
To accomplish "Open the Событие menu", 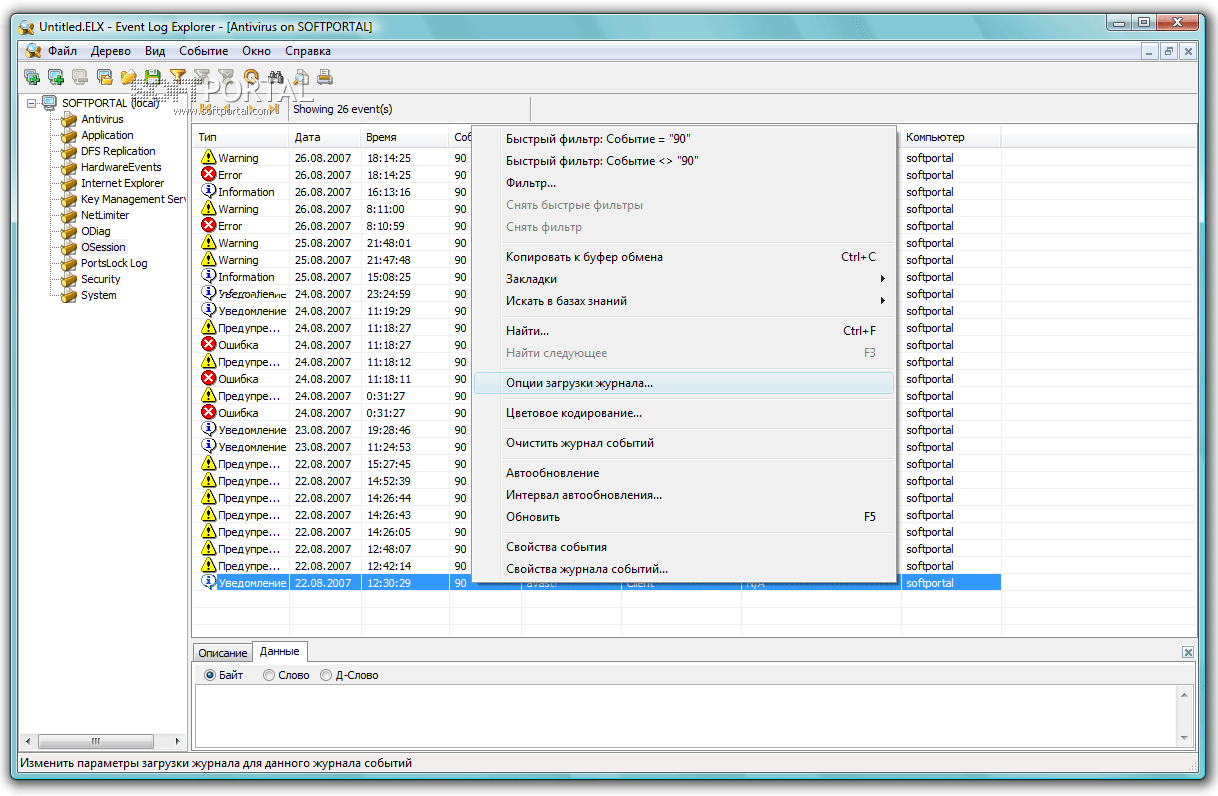I will pyautogui.click(x=204, y=51).
